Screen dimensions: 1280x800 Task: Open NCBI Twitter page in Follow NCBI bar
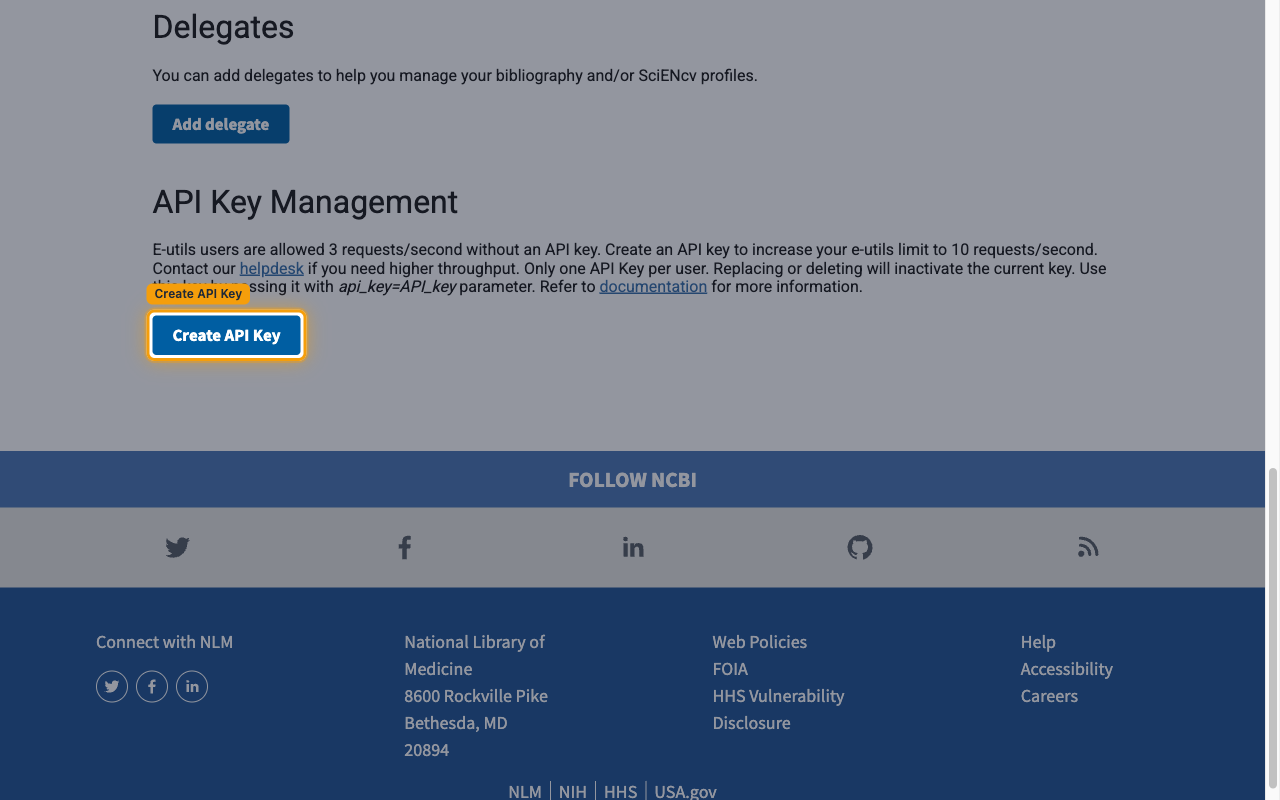coord(177,547)
